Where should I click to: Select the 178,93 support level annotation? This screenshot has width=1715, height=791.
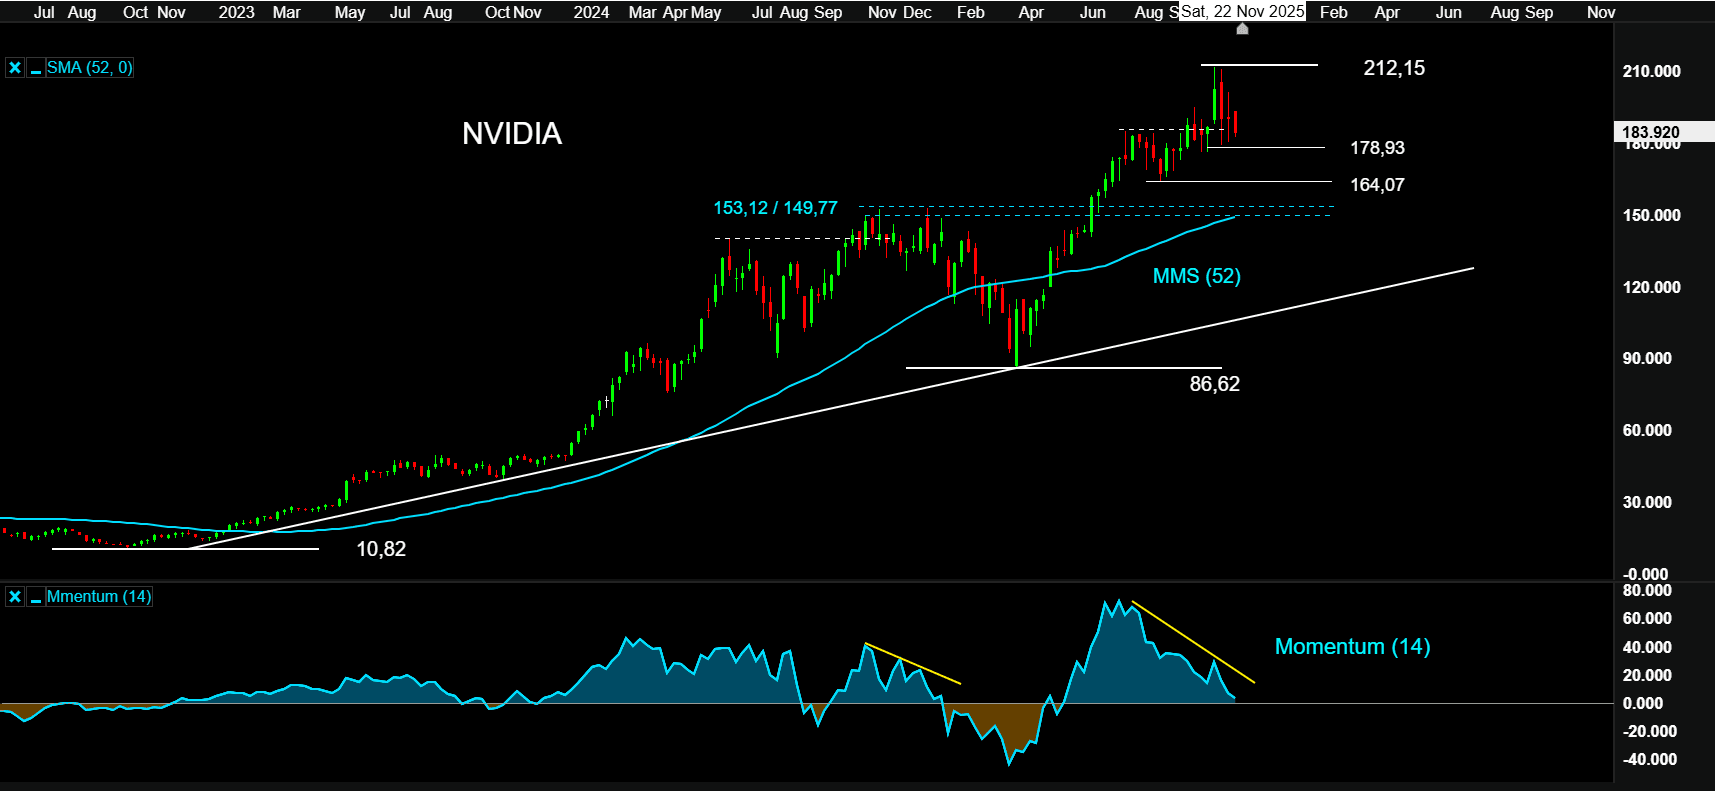click(x=1377, y=148)
